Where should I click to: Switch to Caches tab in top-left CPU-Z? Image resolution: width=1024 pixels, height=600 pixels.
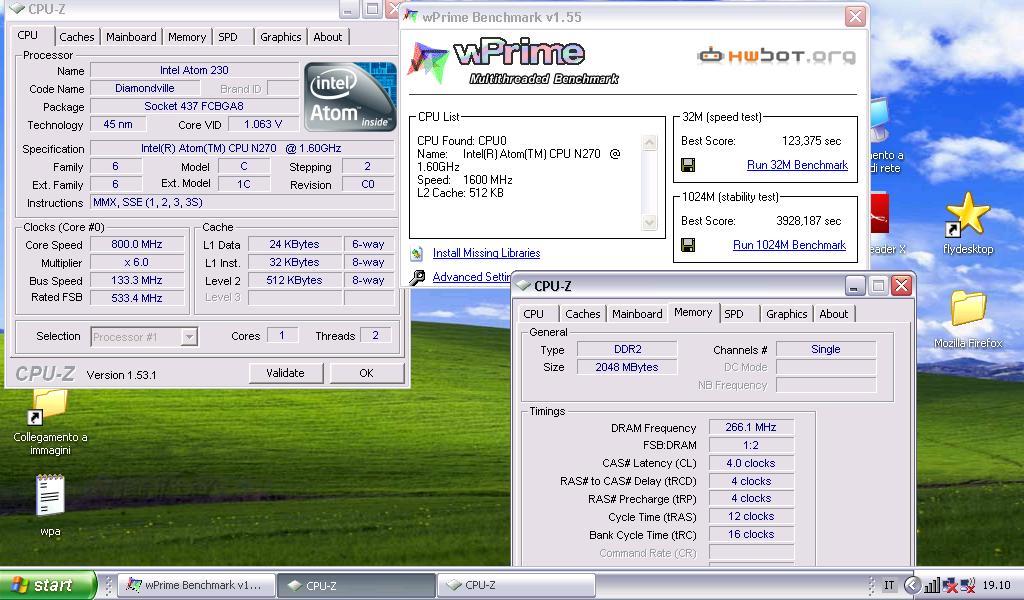[76, 37]
